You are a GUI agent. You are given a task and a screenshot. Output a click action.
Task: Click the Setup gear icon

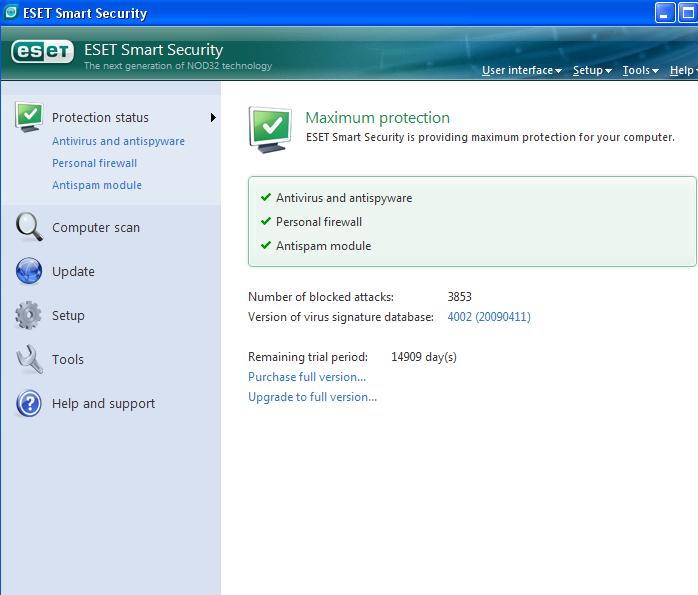pyautogui.click(x=28, y=315)
